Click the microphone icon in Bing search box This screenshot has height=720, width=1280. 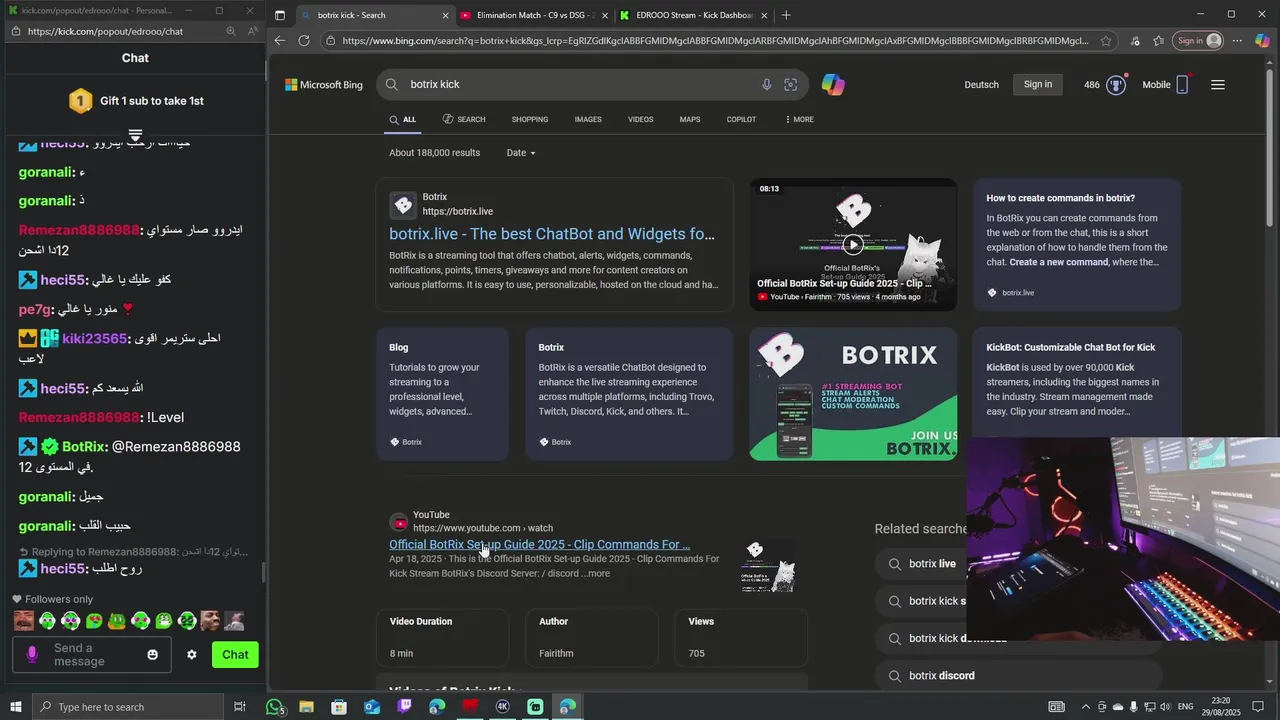click(767, 85)
